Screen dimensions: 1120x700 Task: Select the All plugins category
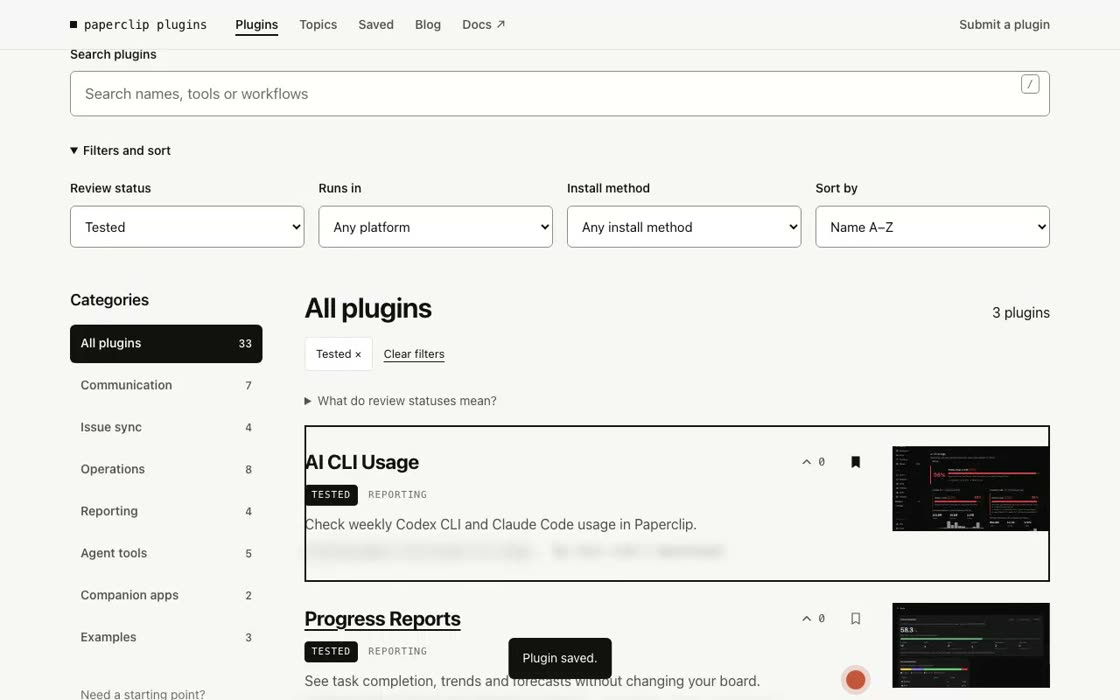(166, 344)
